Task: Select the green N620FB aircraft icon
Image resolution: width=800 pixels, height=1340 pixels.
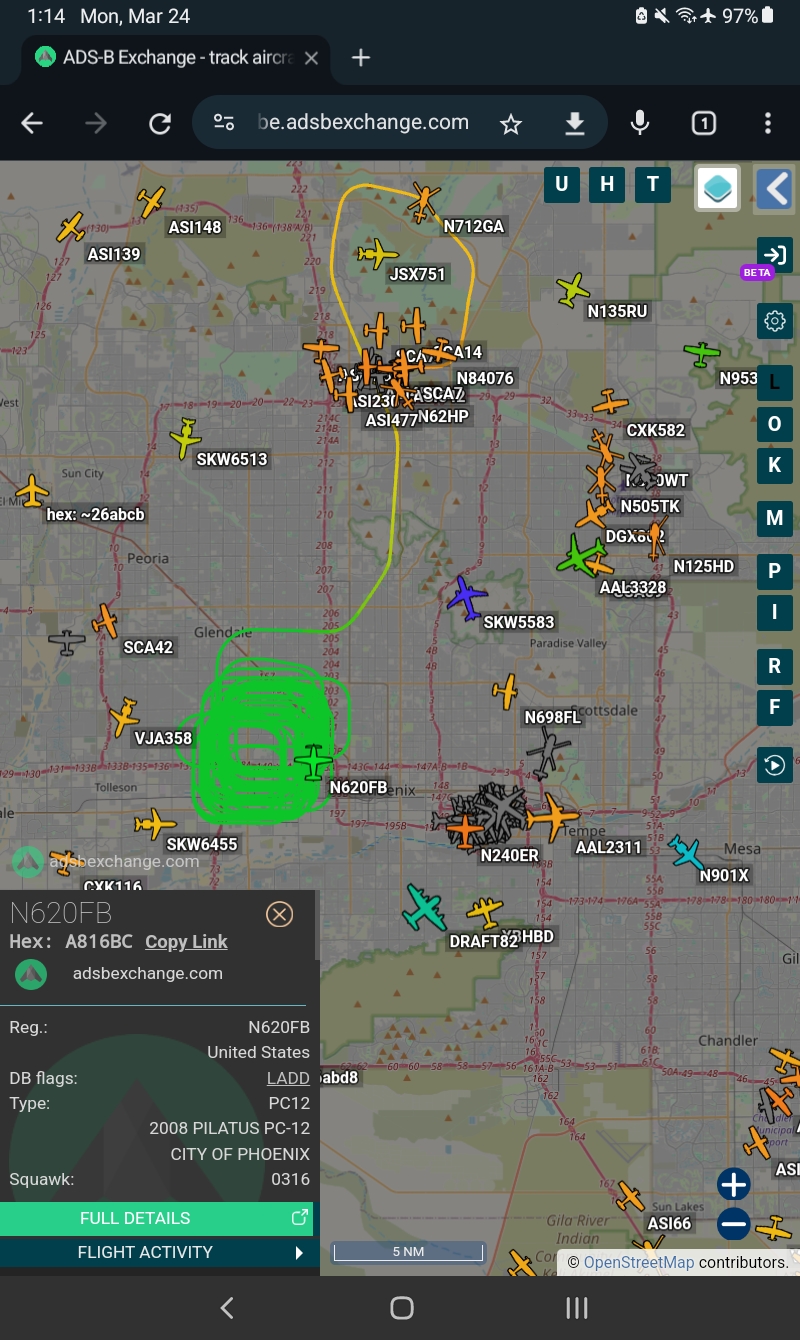Action: coord(314,762)
